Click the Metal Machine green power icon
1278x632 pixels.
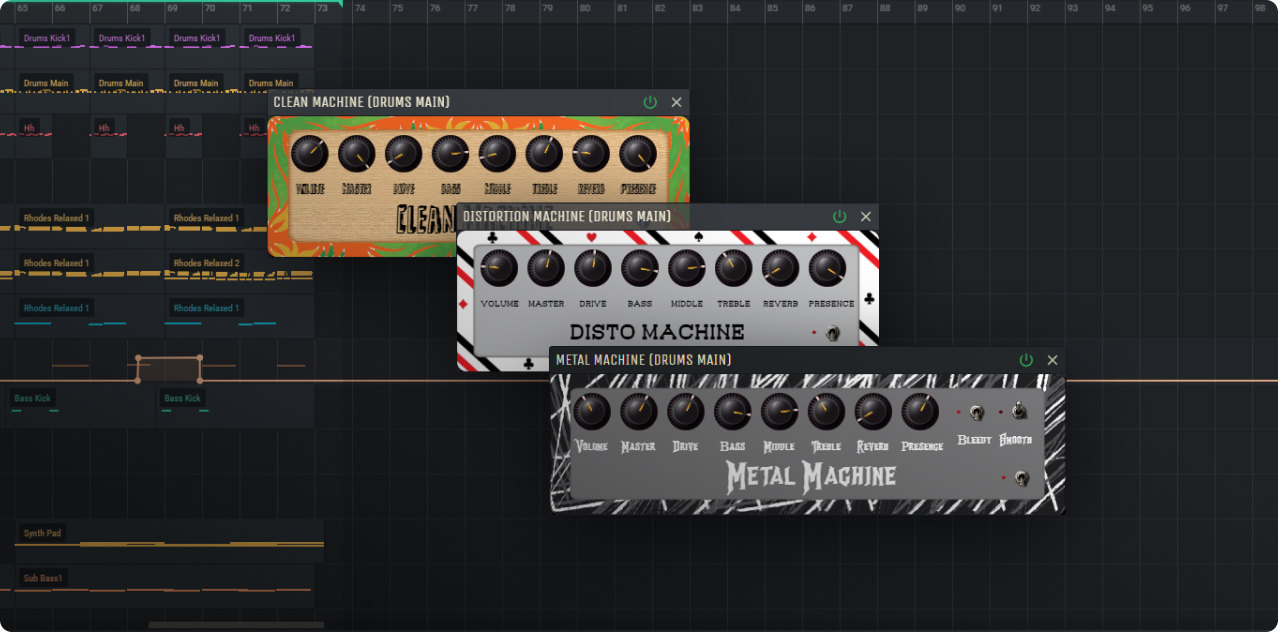click(x=1026, y=360)
